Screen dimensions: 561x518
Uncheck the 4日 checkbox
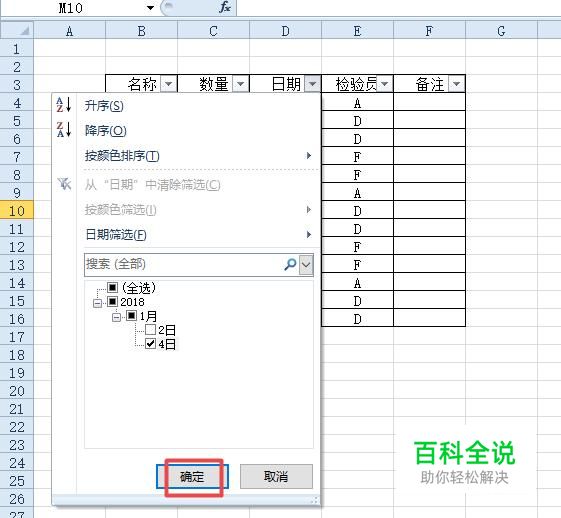coord(150,343)
